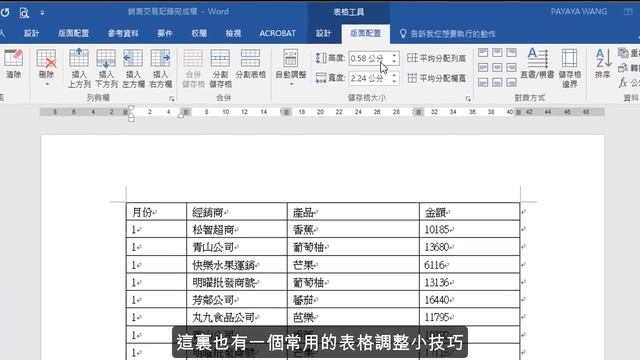This screenshot has height=360, width=640.
Task: Expand the 自動調整 dropdown arrow
Action: click(291, 84)
